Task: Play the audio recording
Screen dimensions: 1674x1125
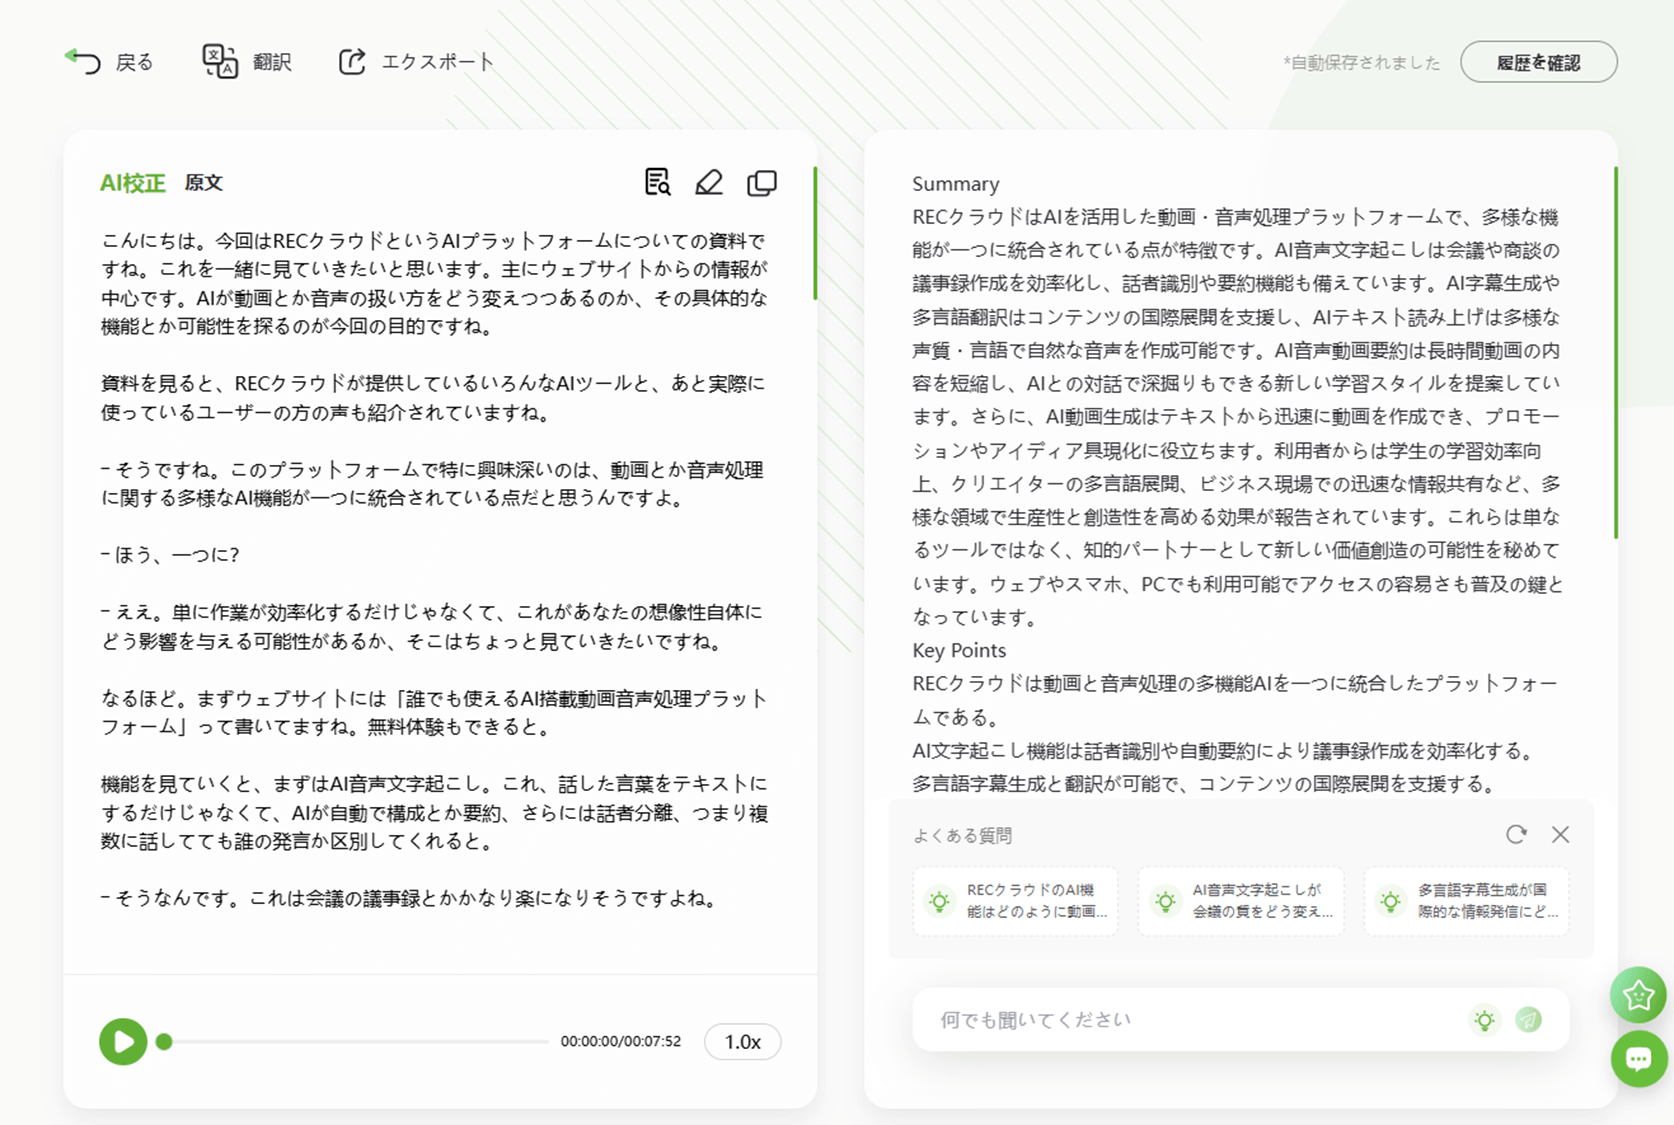Action: (123, 1041)
